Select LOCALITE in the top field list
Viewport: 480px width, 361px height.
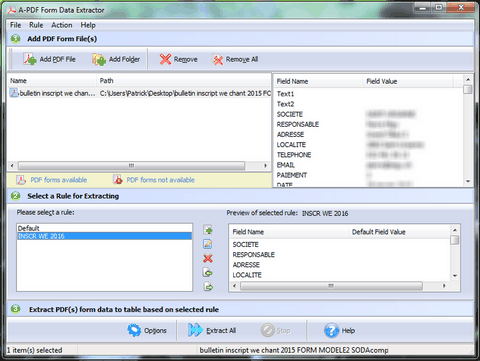(x=368, y=145)
